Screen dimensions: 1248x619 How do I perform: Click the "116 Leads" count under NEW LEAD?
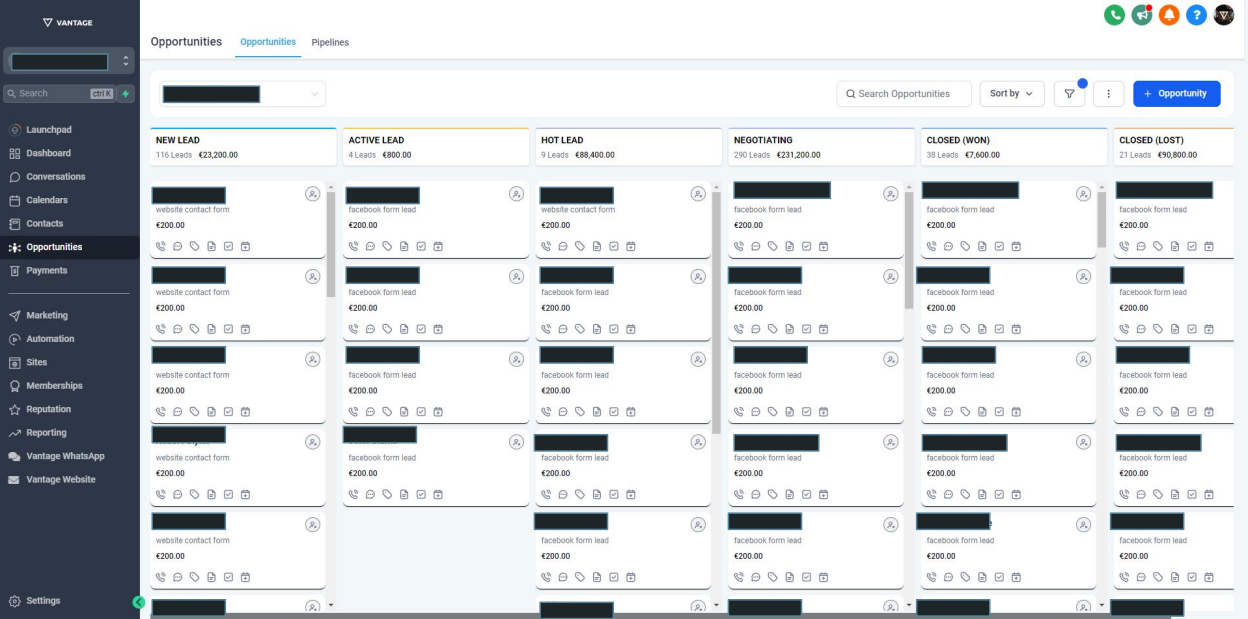(174, 156)
